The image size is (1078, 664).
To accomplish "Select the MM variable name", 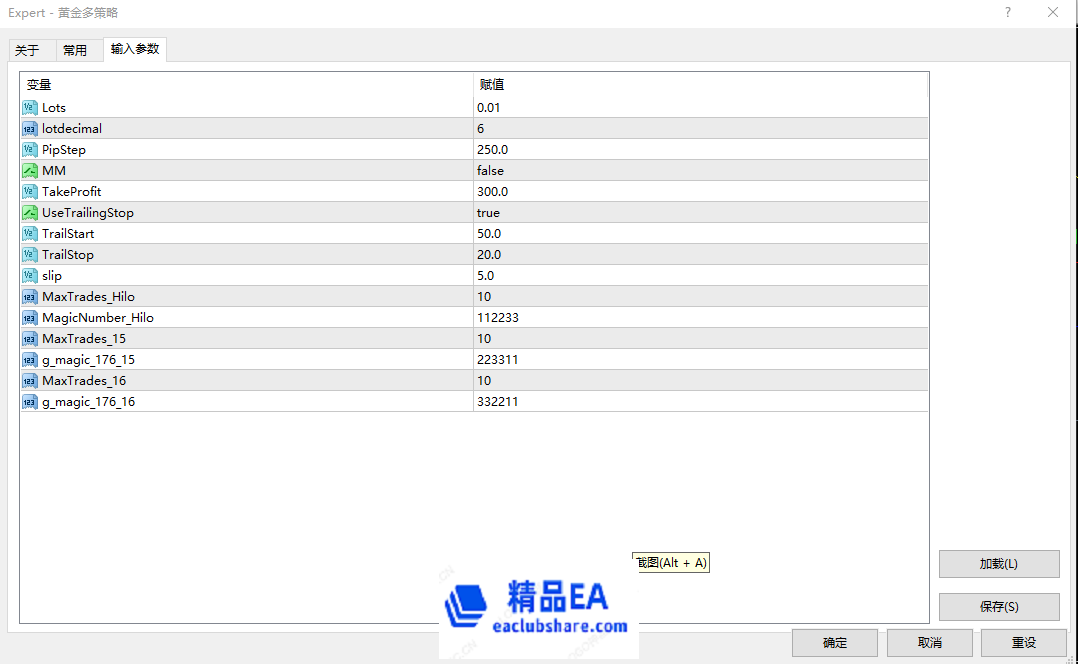I will (x=54, y=170).
